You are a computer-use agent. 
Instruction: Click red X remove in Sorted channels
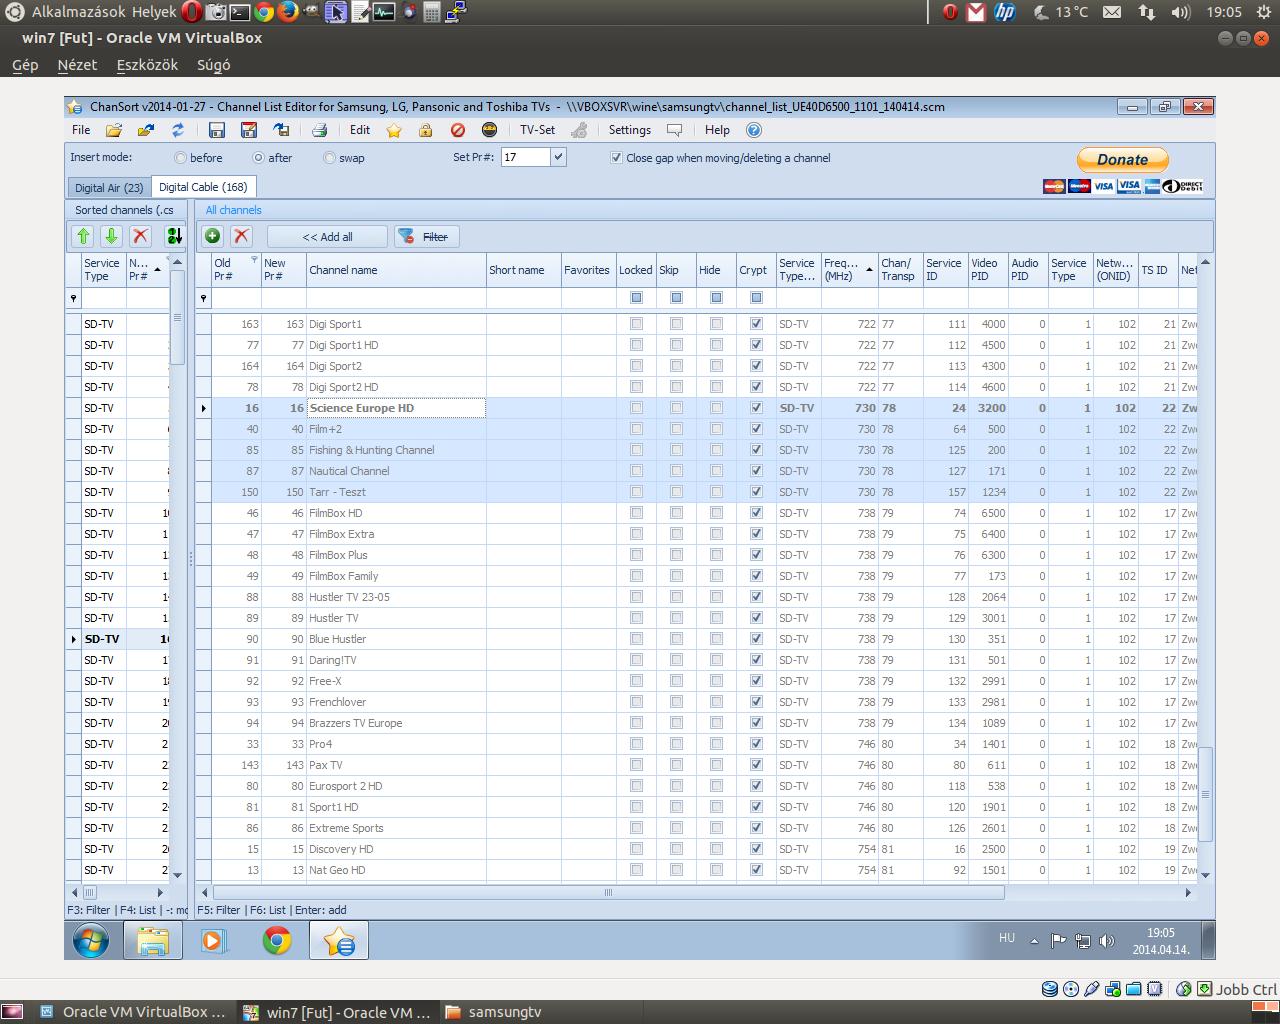(x=141, y=236)
